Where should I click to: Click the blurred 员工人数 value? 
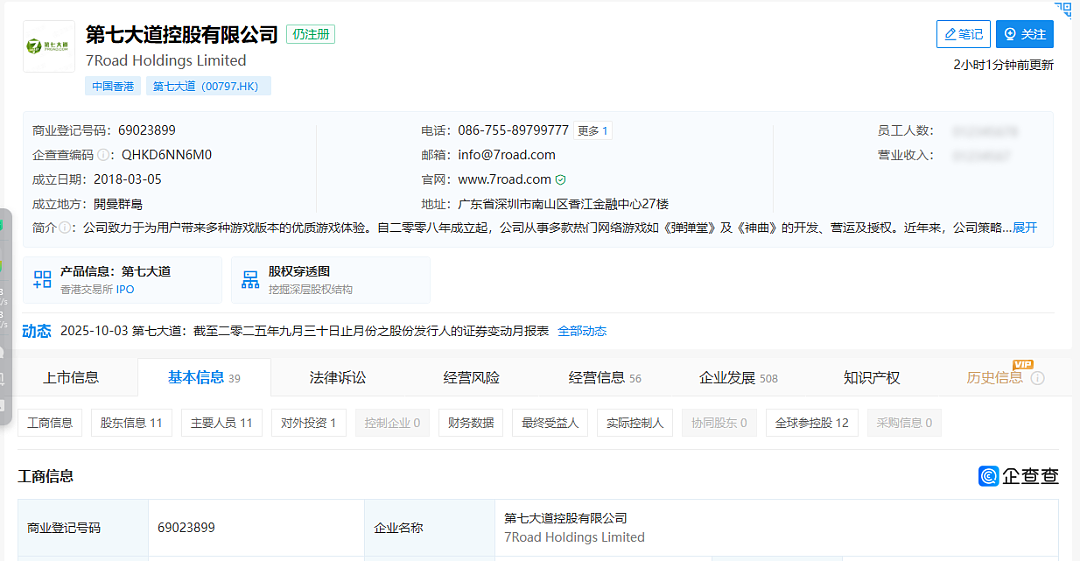pos(986,131)
